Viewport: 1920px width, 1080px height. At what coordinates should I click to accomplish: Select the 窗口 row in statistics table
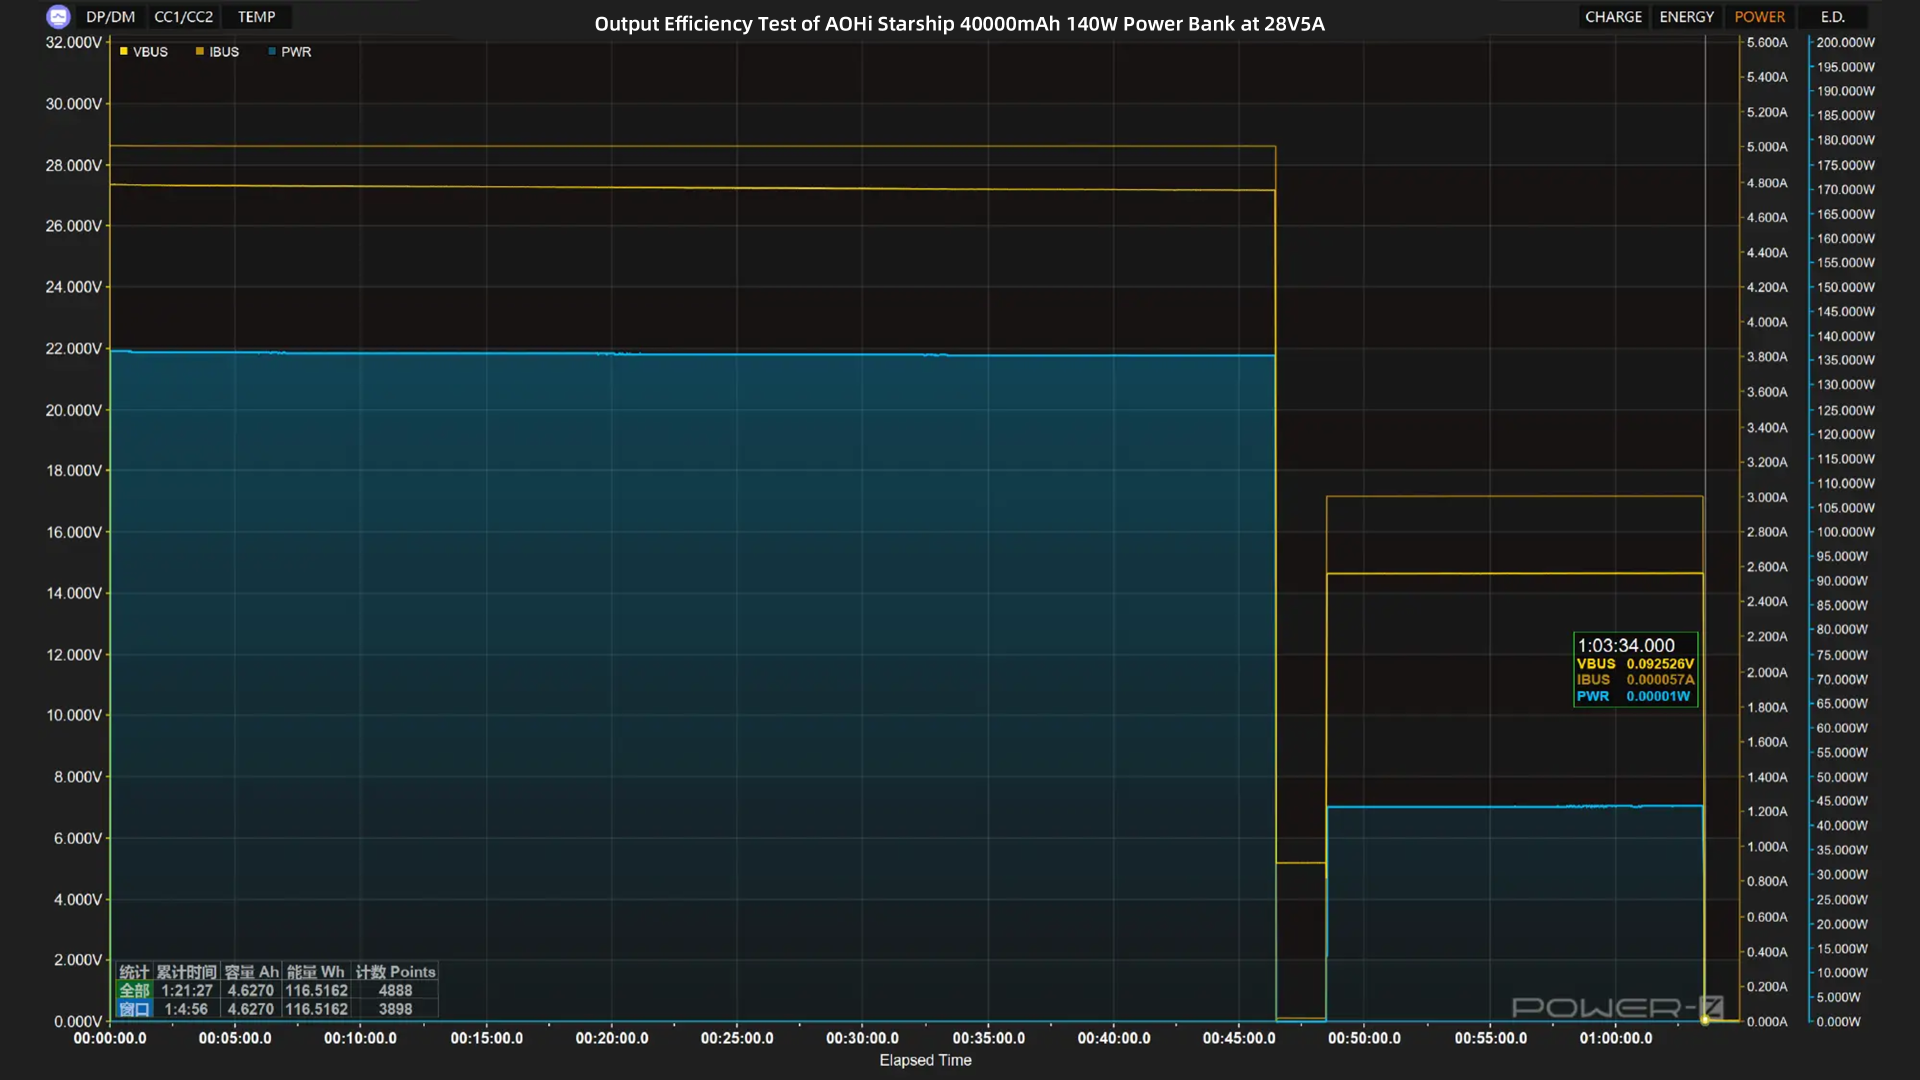276,1010
